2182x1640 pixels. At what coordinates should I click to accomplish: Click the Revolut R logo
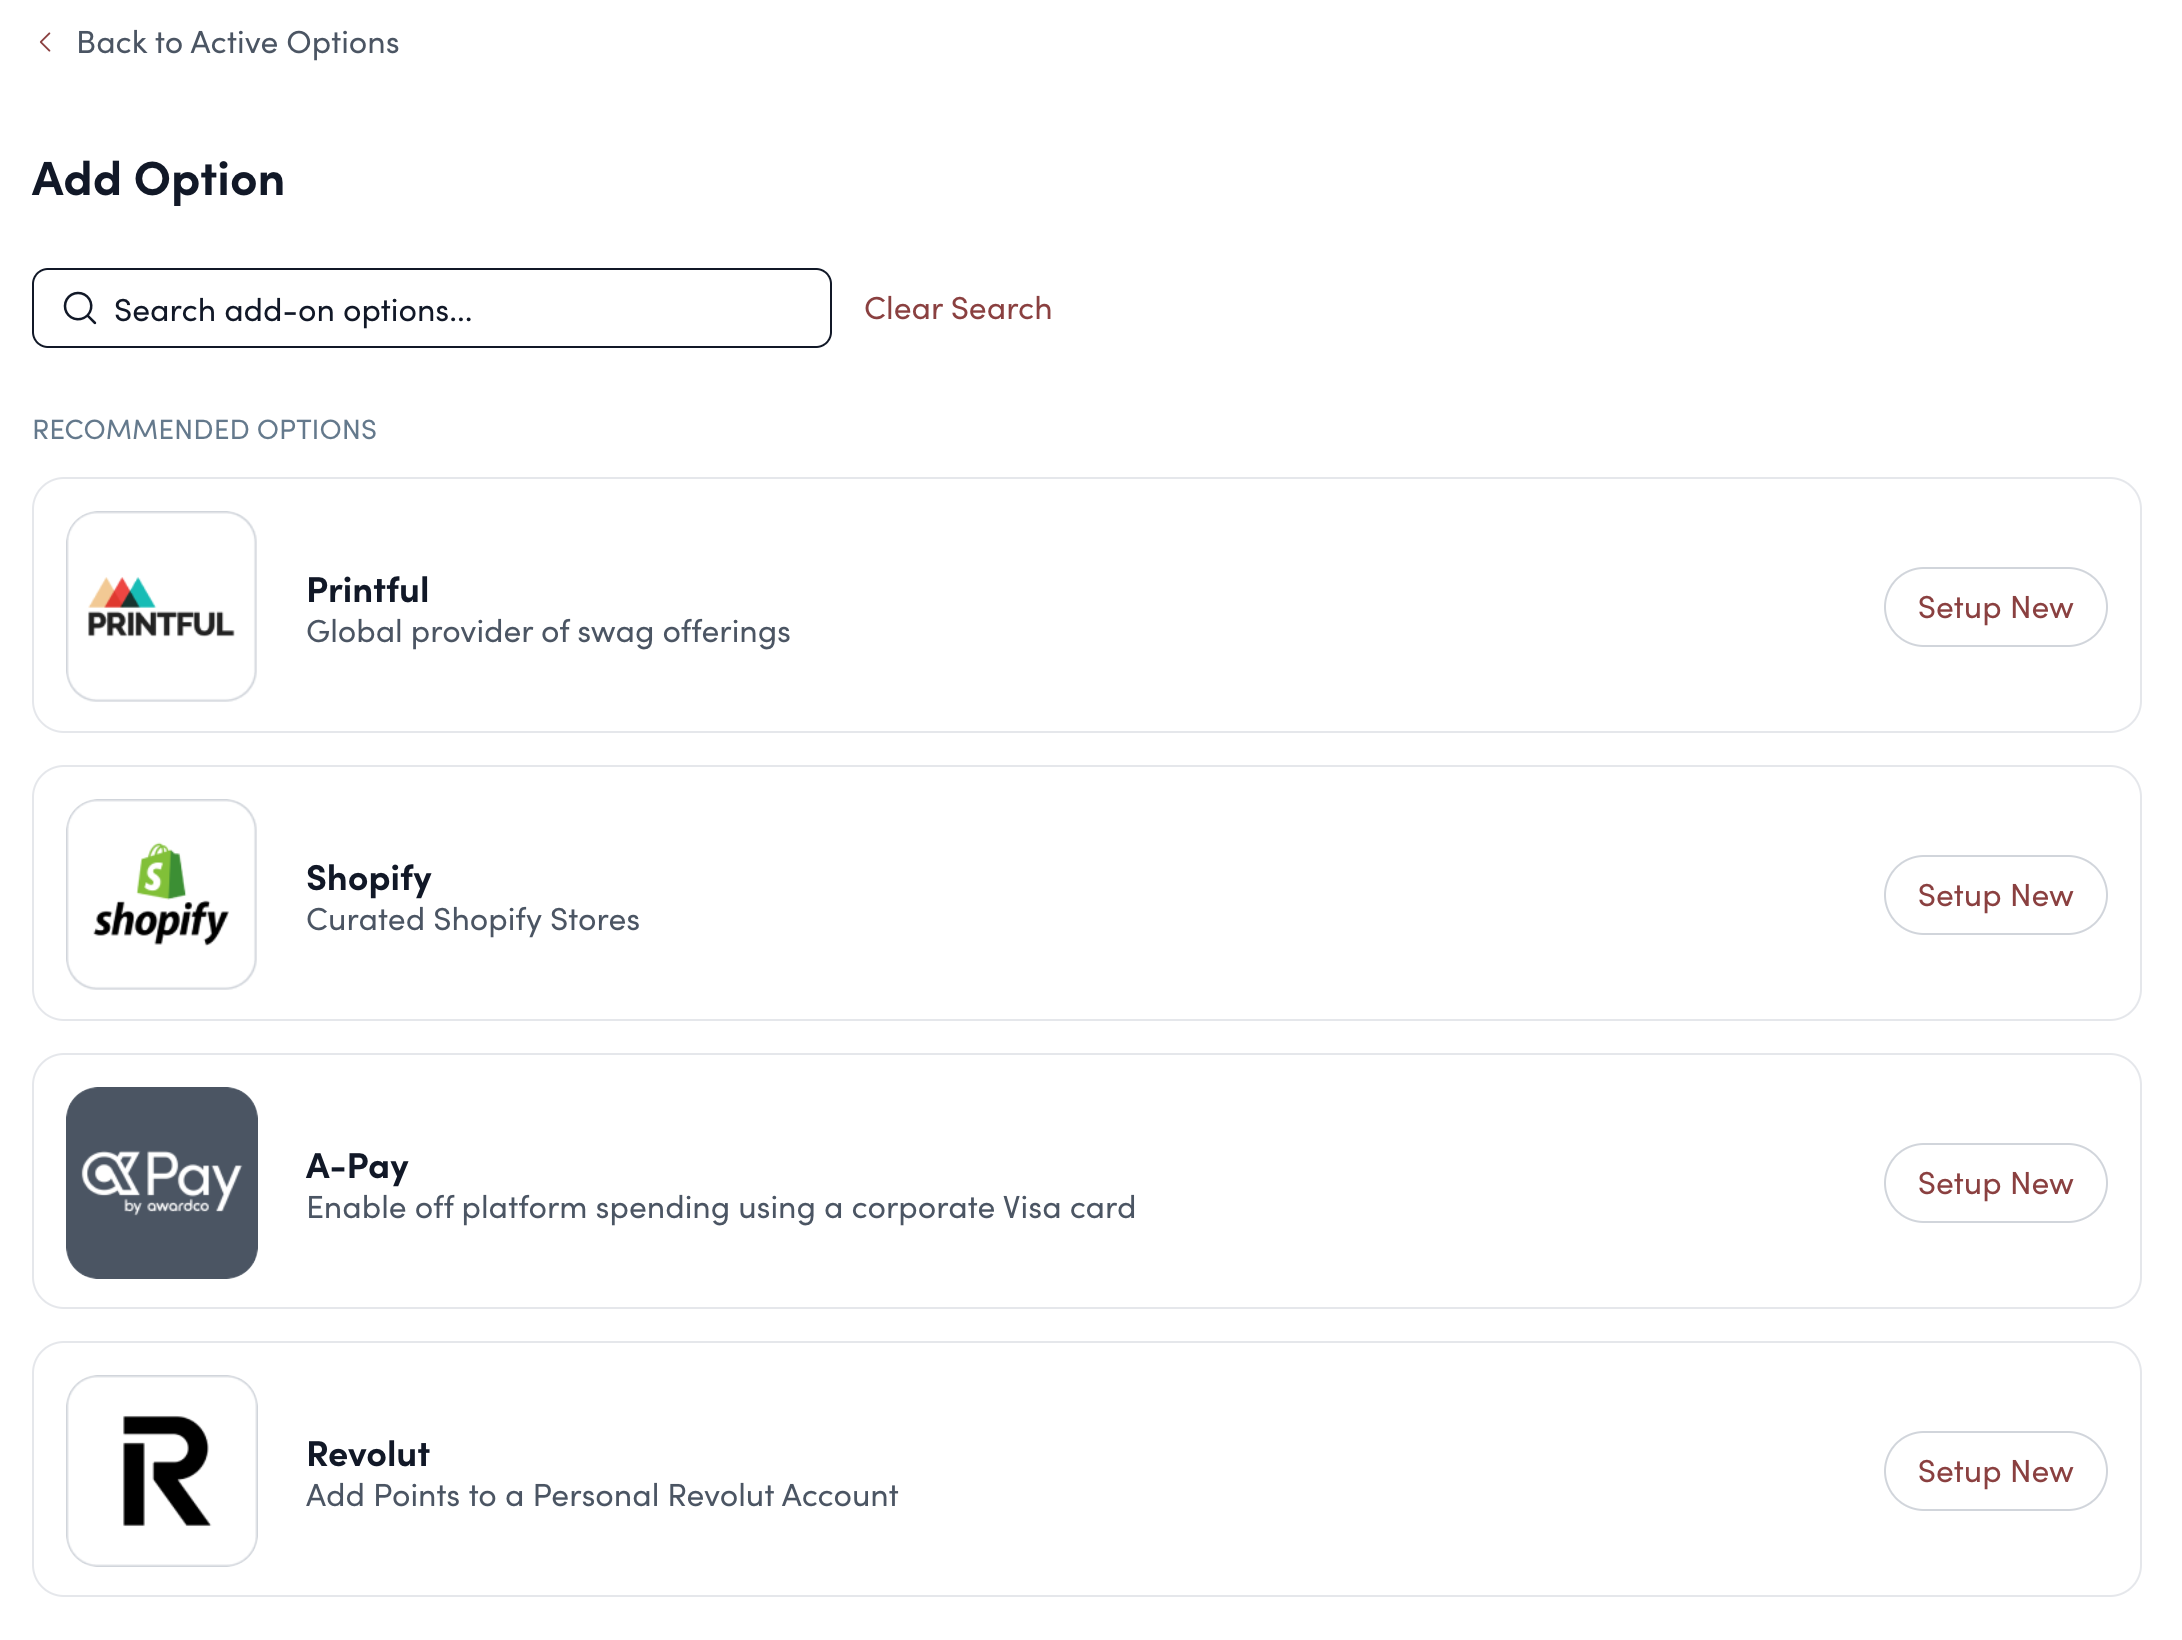pyautogui.click(x=161, y=1470)
